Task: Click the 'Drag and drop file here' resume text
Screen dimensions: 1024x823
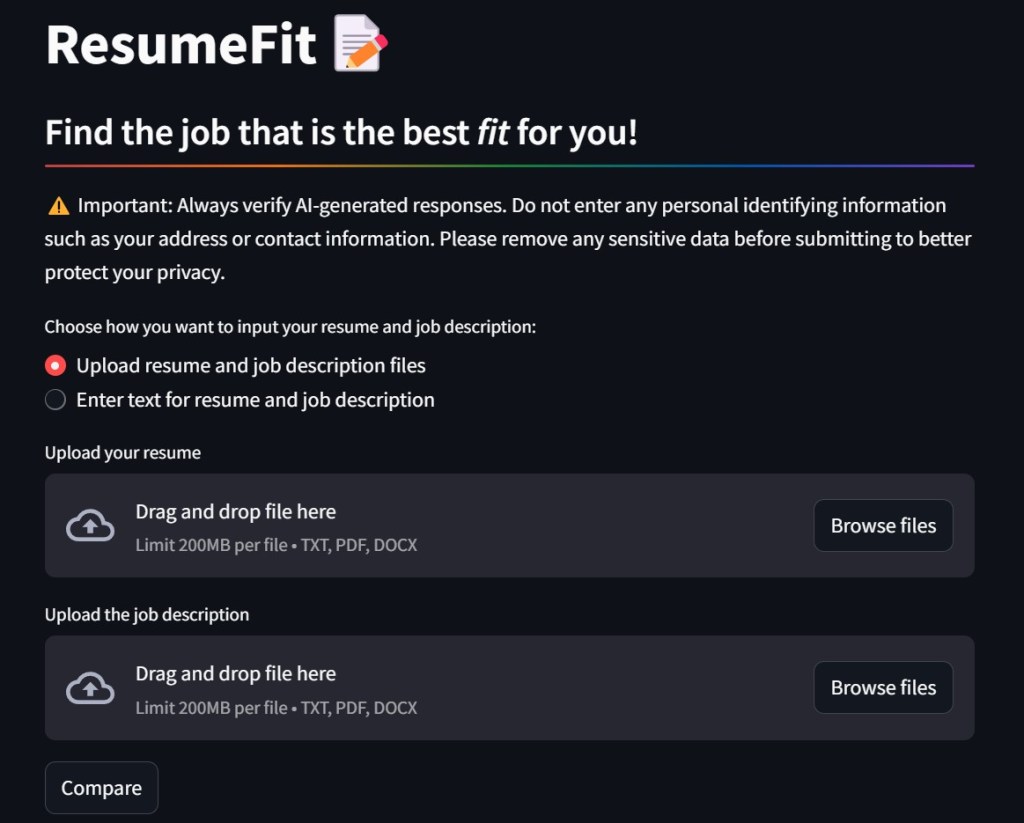Action: click(236, 511)
